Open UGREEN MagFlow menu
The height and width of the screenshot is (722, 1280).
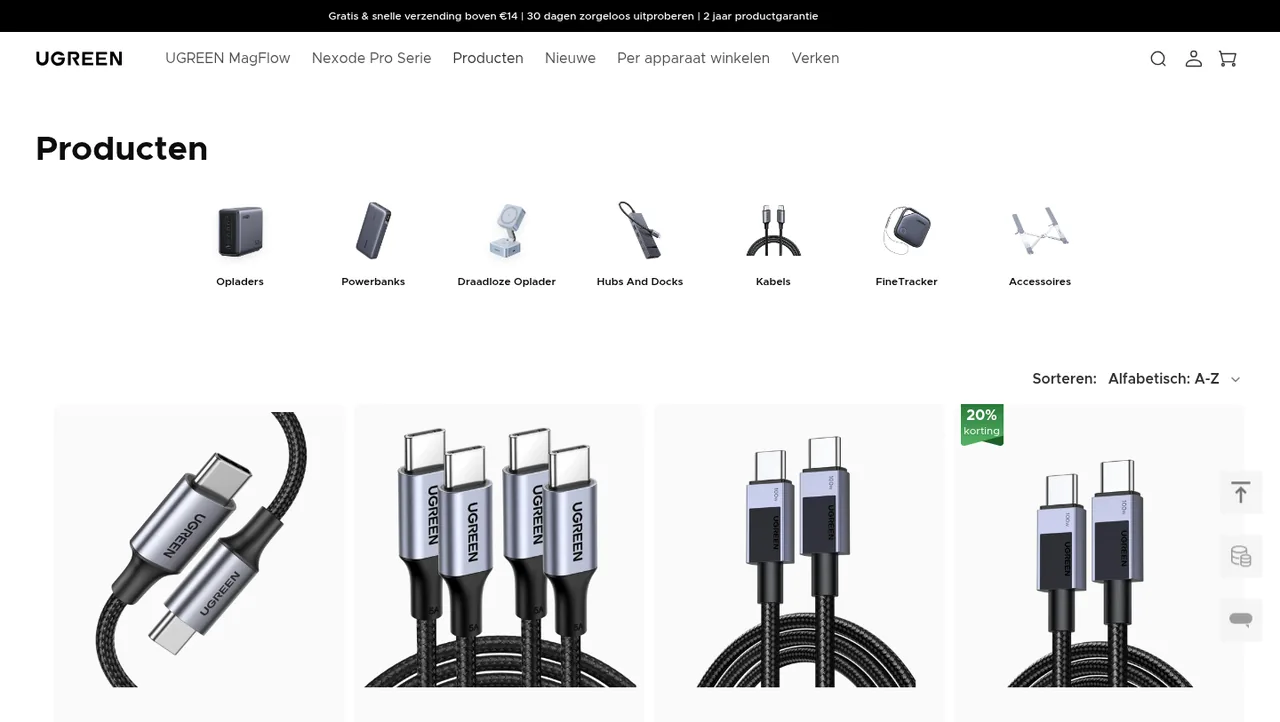pyautogui.click(x=228, y=58)
